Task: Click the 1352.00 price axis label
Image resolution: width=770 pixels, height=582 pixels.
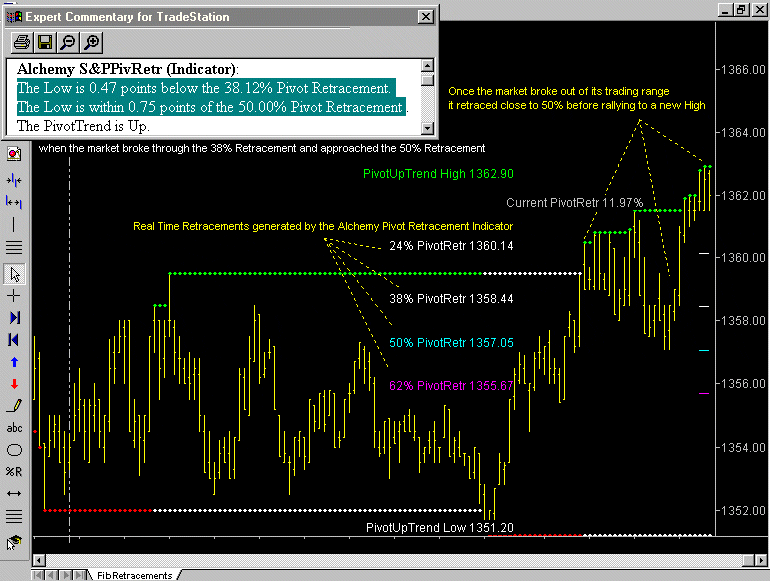Action: (743, 511)
